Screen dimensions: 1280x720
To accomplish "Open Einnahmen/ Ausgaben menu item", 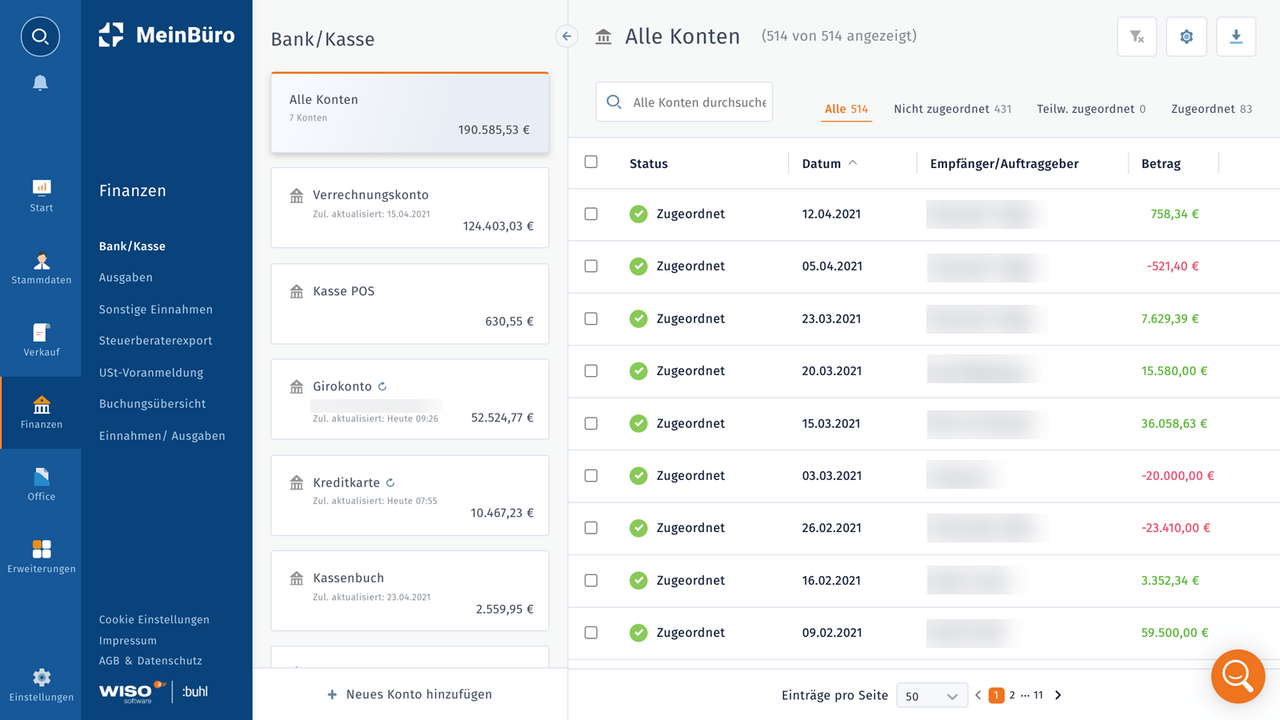I will (162, 436).
